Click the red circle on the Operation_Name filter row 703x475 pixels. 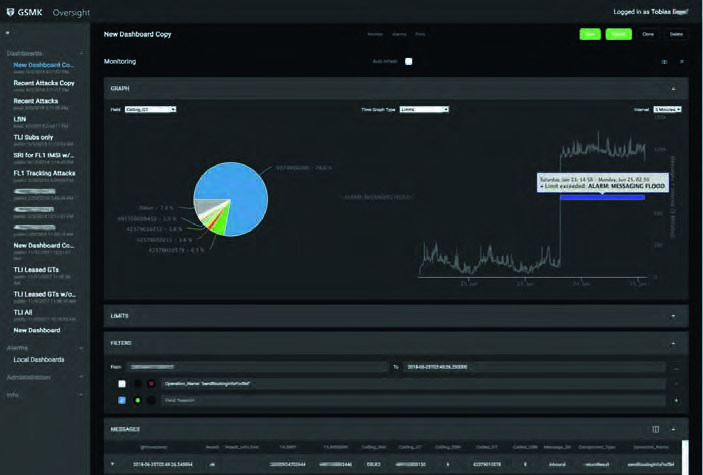[x=152, y=384]
